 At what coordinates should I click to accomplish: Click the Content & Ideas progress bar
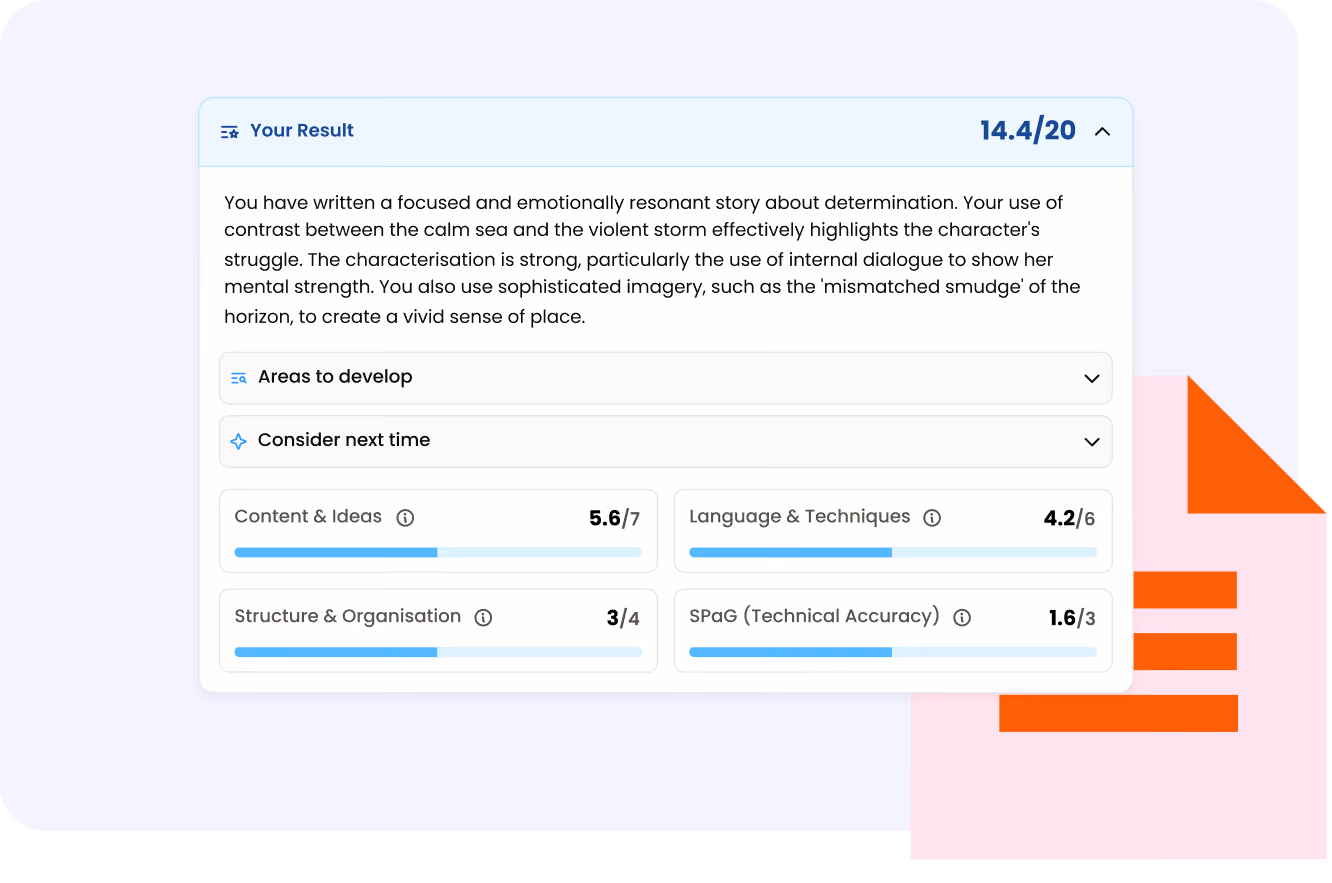click(438, 552)
